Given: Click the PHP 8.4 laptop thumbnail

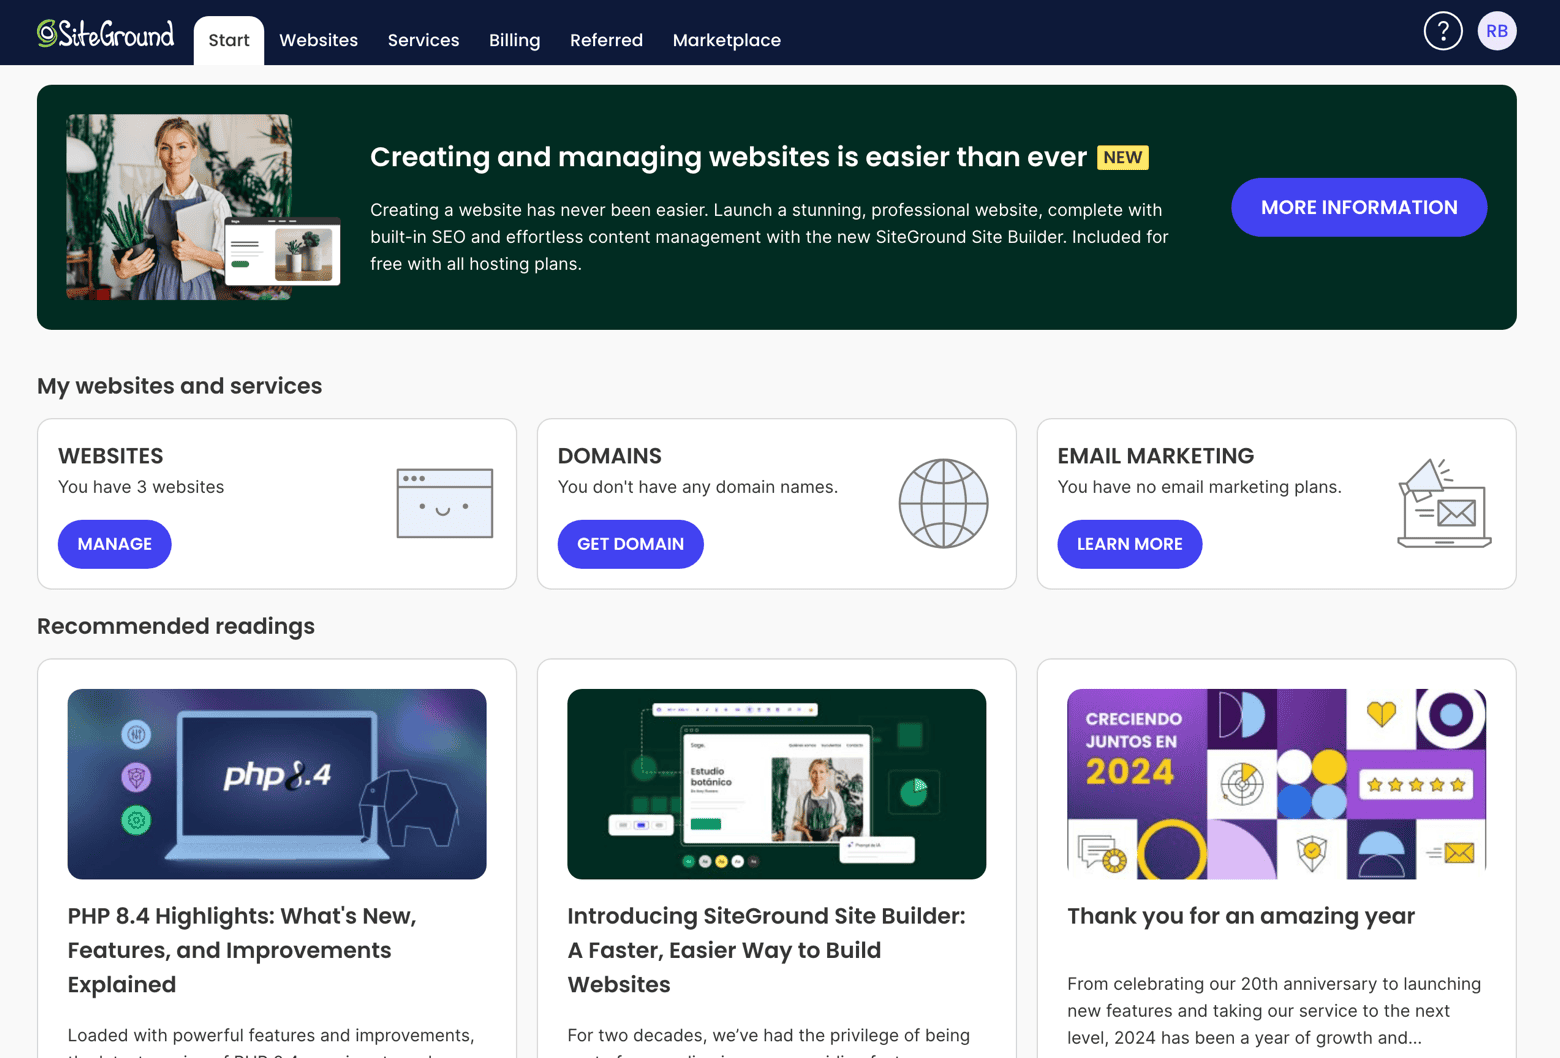Looking at the screenshot, I should 277,784.
